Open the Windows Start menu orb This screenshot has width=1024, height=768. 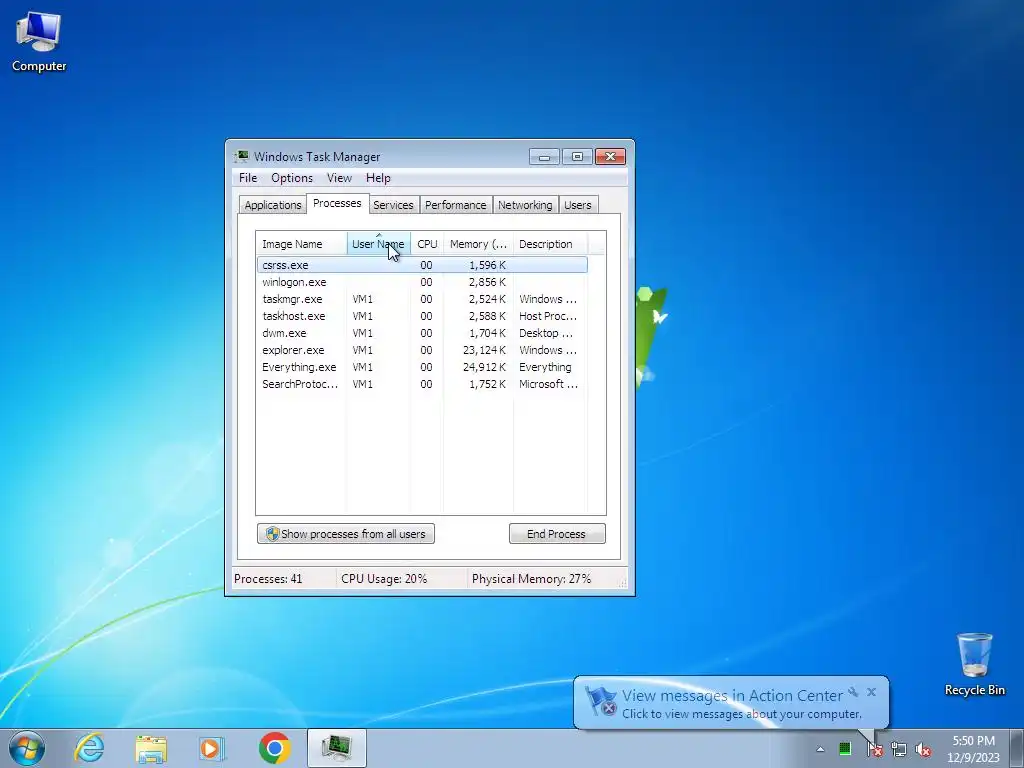(27, 748)
